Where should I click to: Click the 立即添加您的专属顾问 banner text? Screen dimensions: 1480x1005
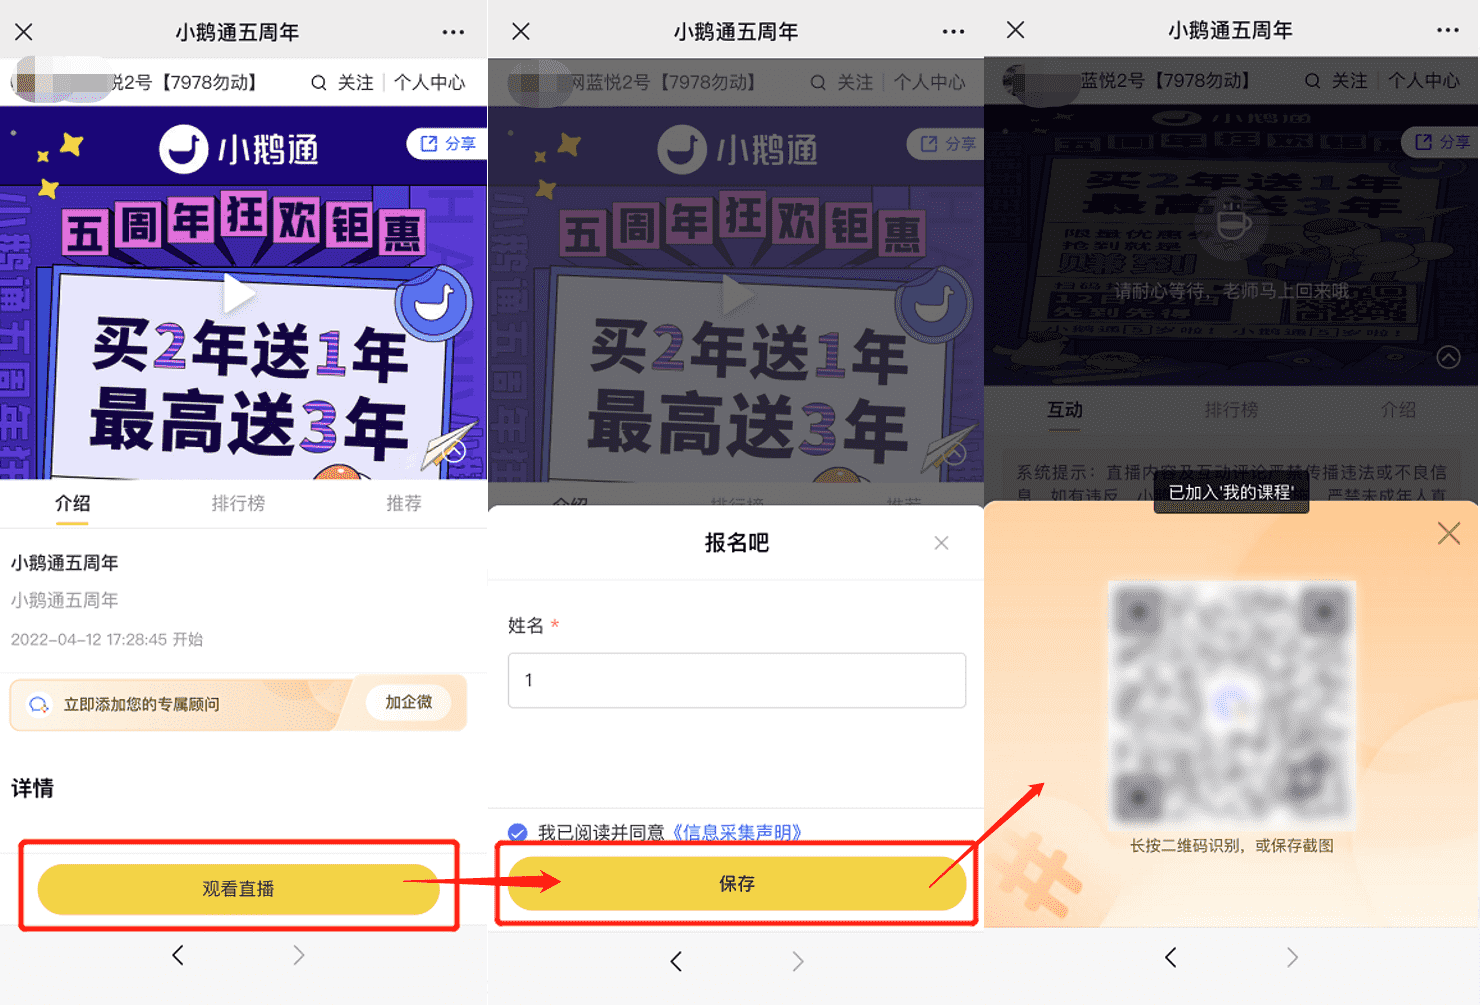coord(141,704)
